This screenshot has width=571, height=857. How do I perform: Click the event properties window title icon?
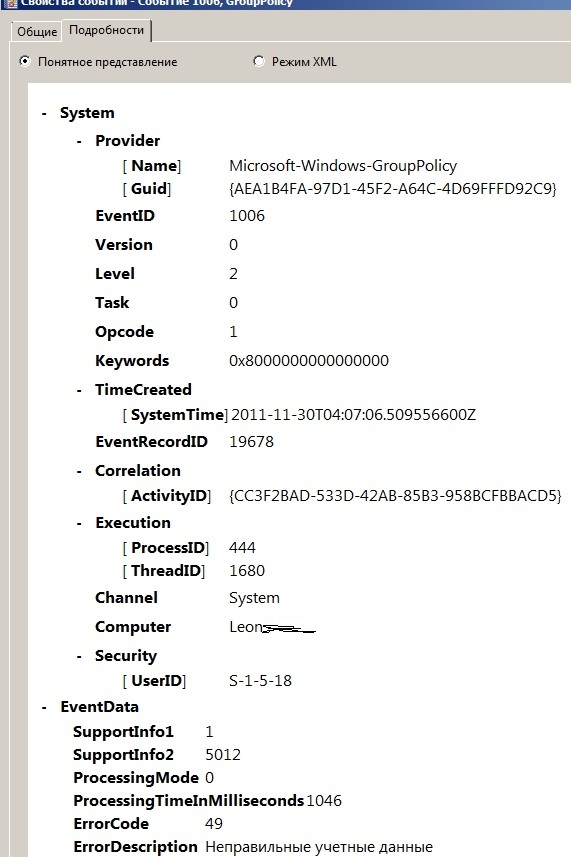pyautogui.click(x=10, y=3)
